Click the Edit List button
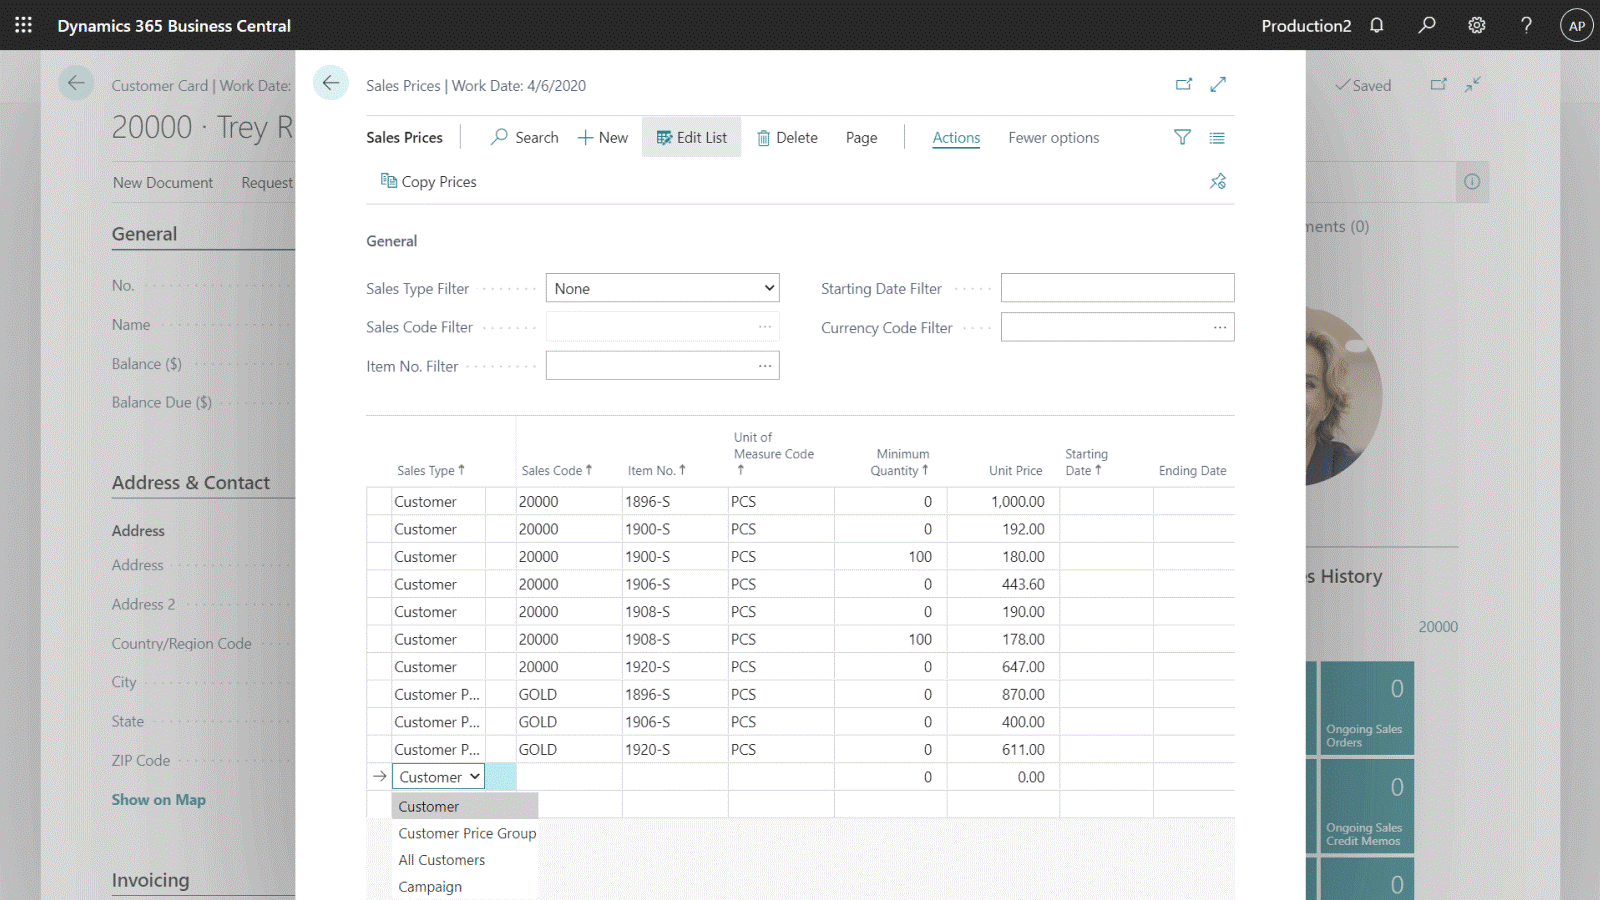Image resolution: width=1600 pixels, height=900 pixels. pyautogui.click(x=691, y=138)
